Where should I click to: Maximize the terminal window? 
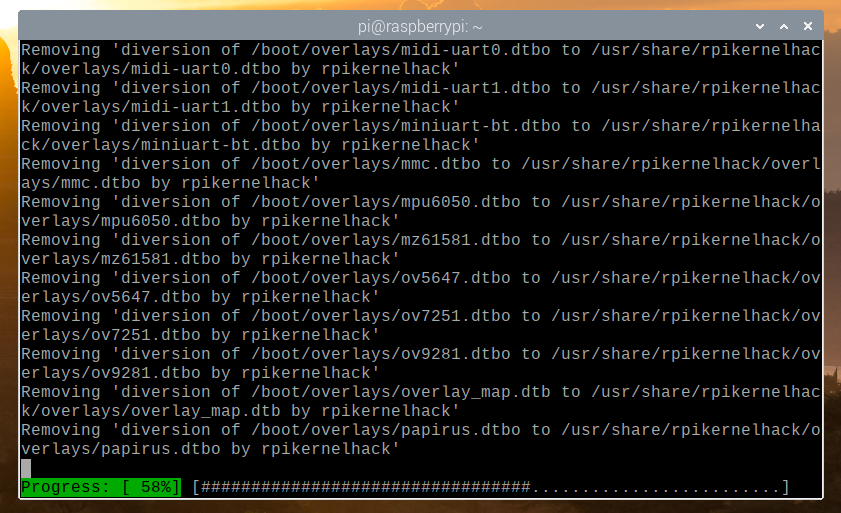[x=784, y=26]
